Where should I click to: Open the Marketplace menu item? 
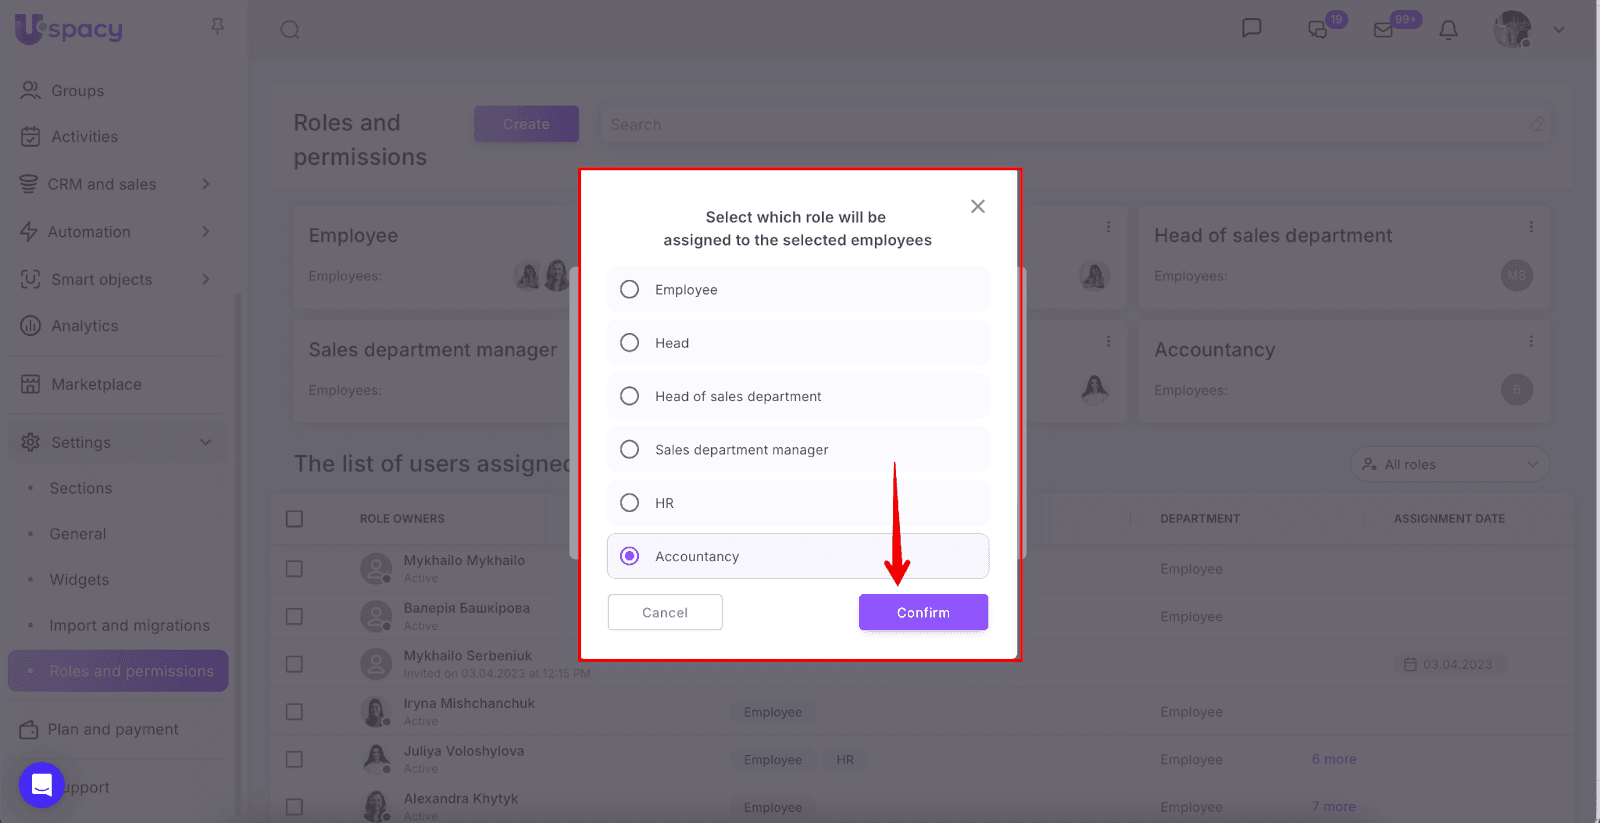96,384
